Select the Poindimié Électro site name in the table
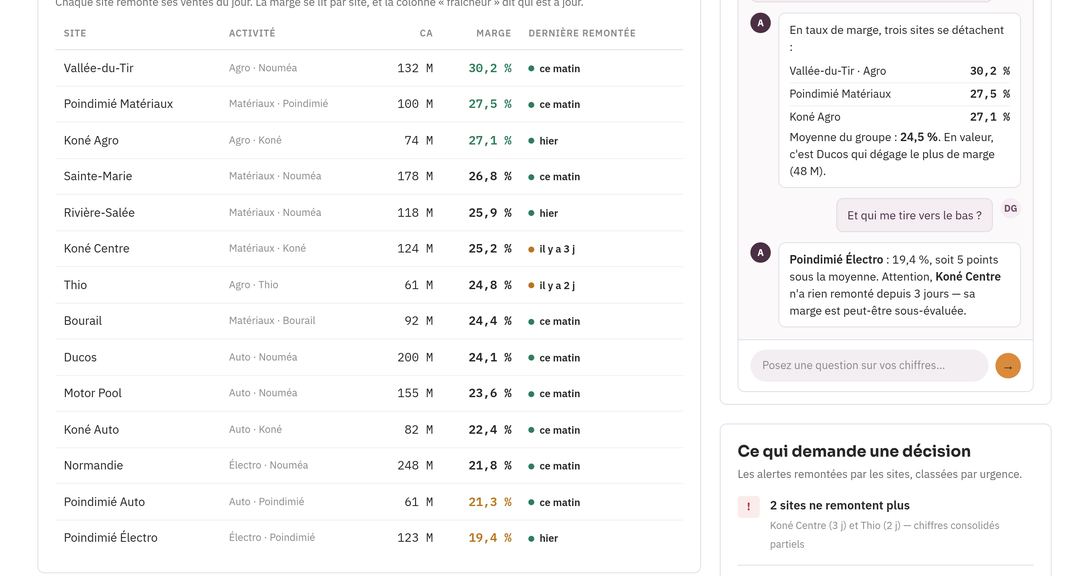 [110, 538]
